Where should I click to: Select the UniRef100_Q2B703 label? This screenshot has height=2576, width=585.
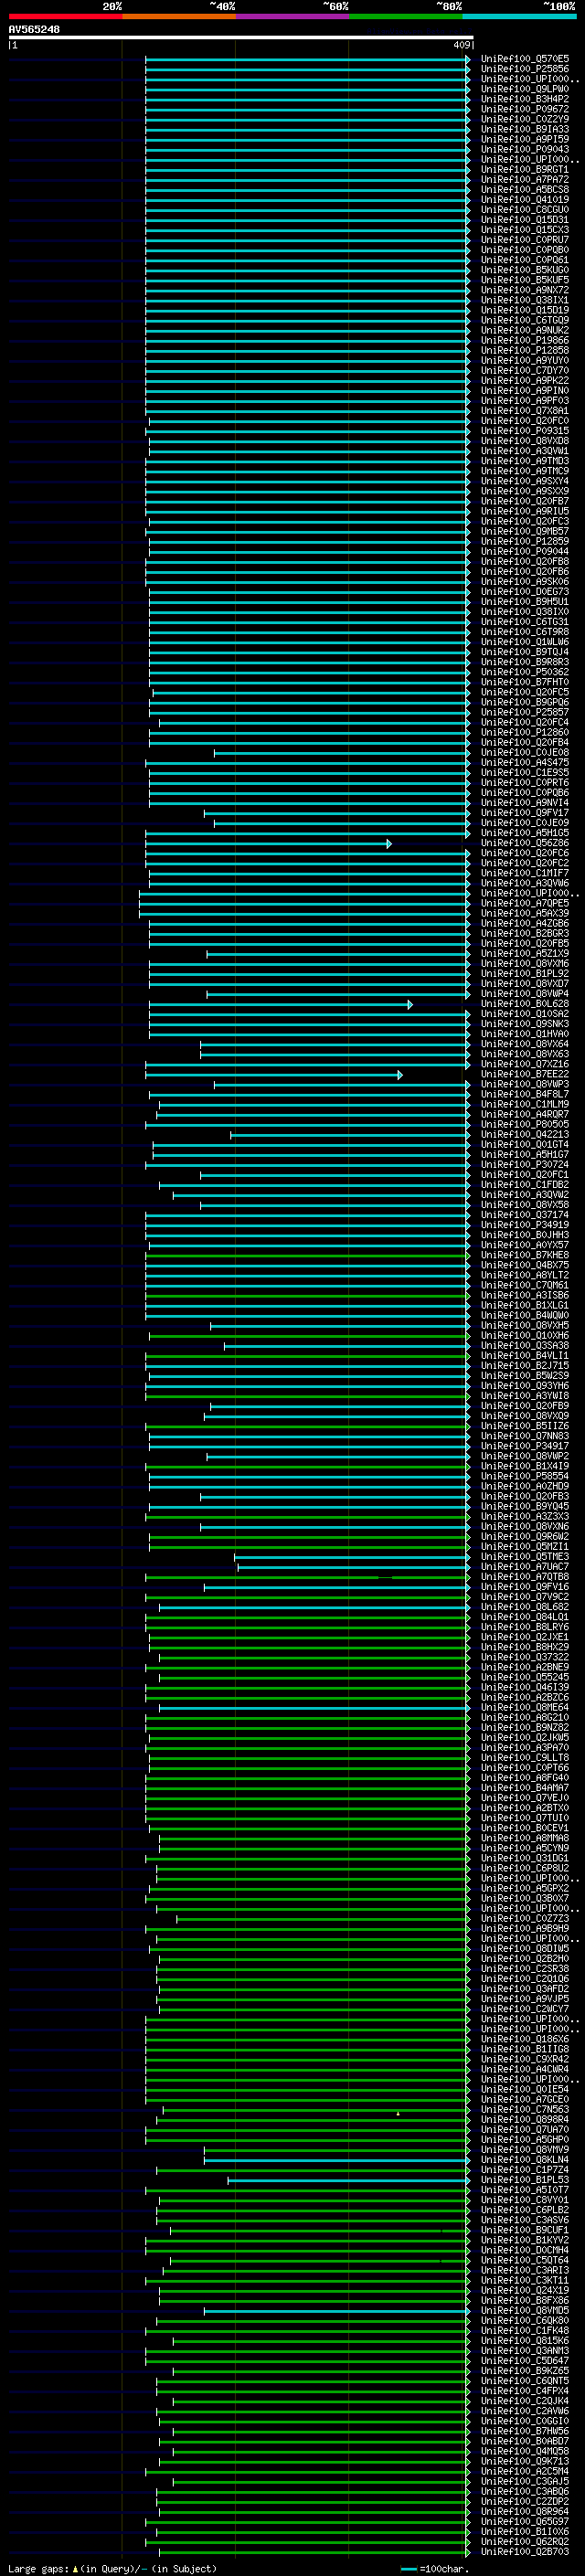click(525, 2552)
